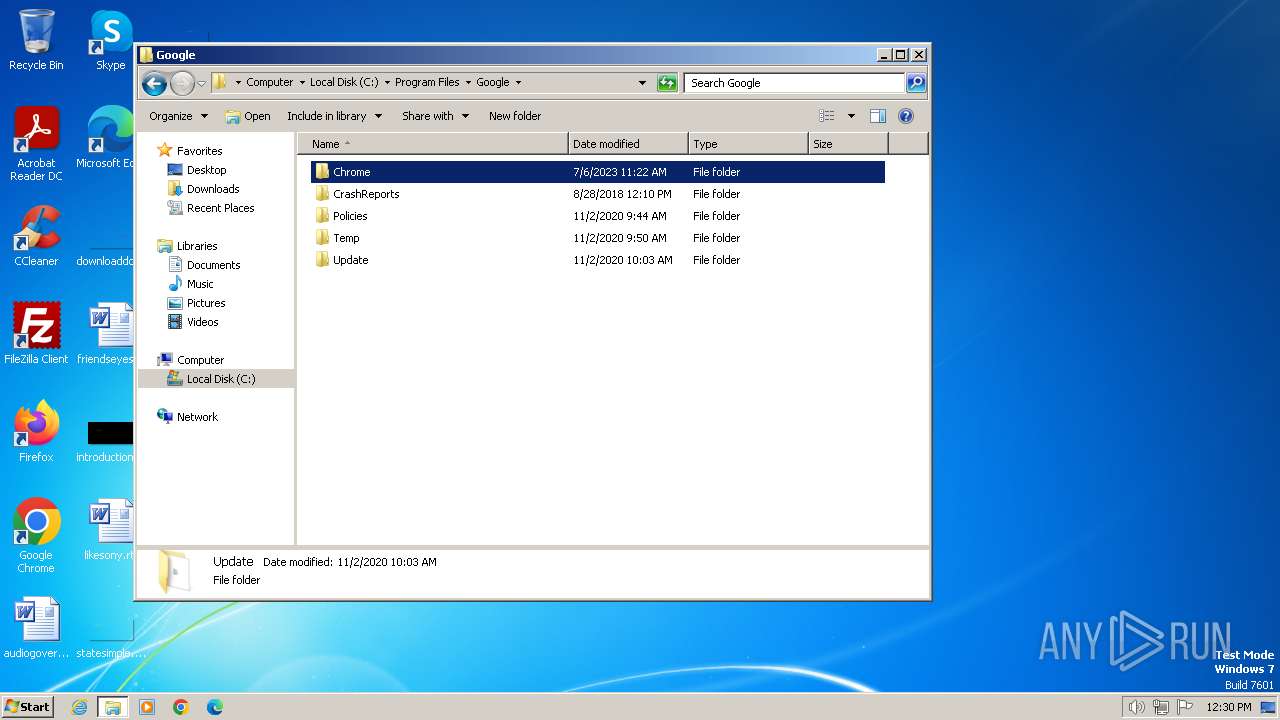
Task: Click Libraries in navigation pane
Action: click(187, 246)
